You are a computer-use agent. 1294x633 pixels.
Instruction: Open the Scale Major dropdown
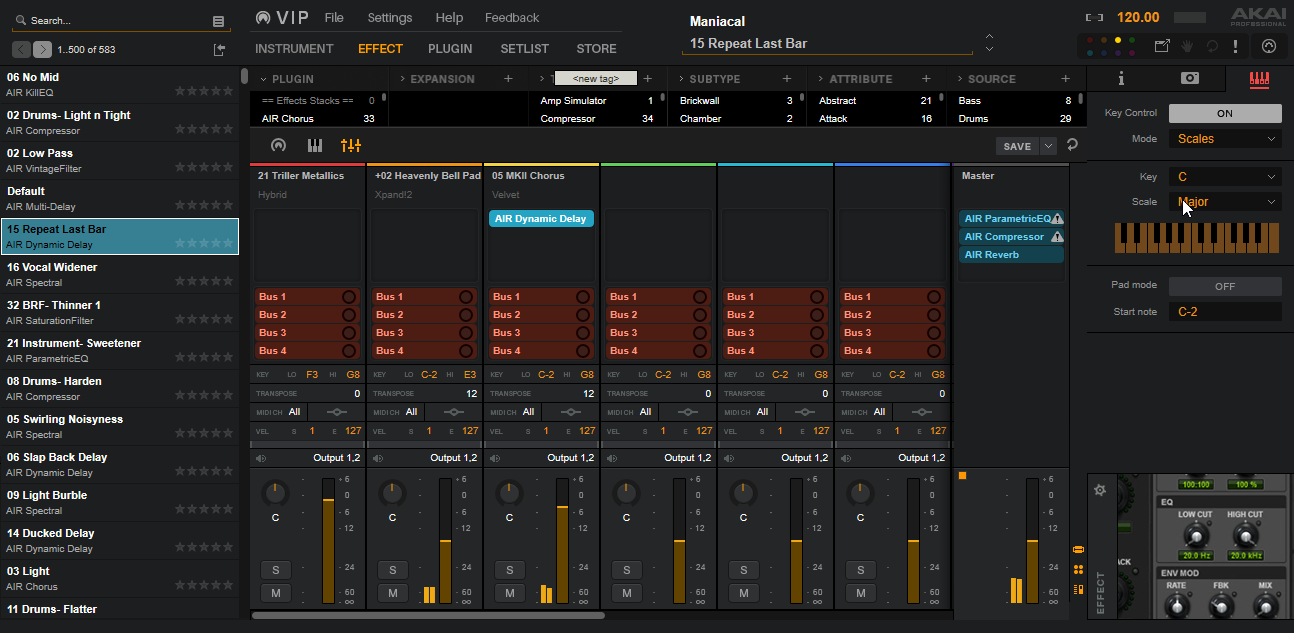(1225, 202)
